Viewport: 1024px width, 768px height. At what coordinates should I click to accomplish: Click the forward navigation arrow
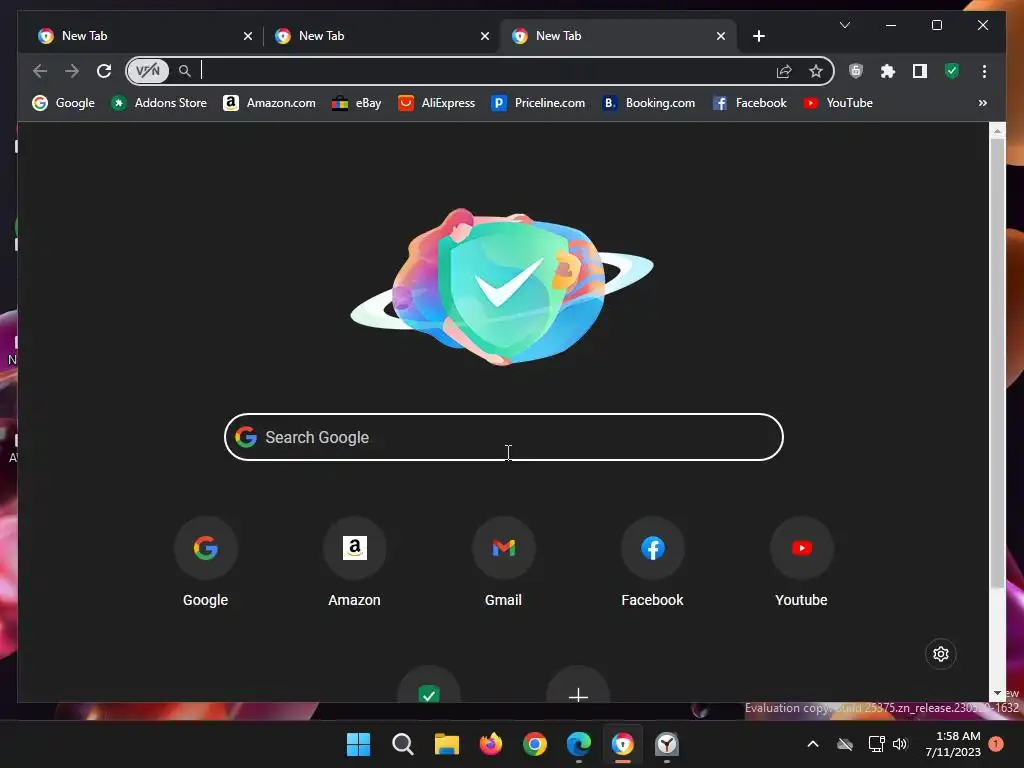coord(72,71)
